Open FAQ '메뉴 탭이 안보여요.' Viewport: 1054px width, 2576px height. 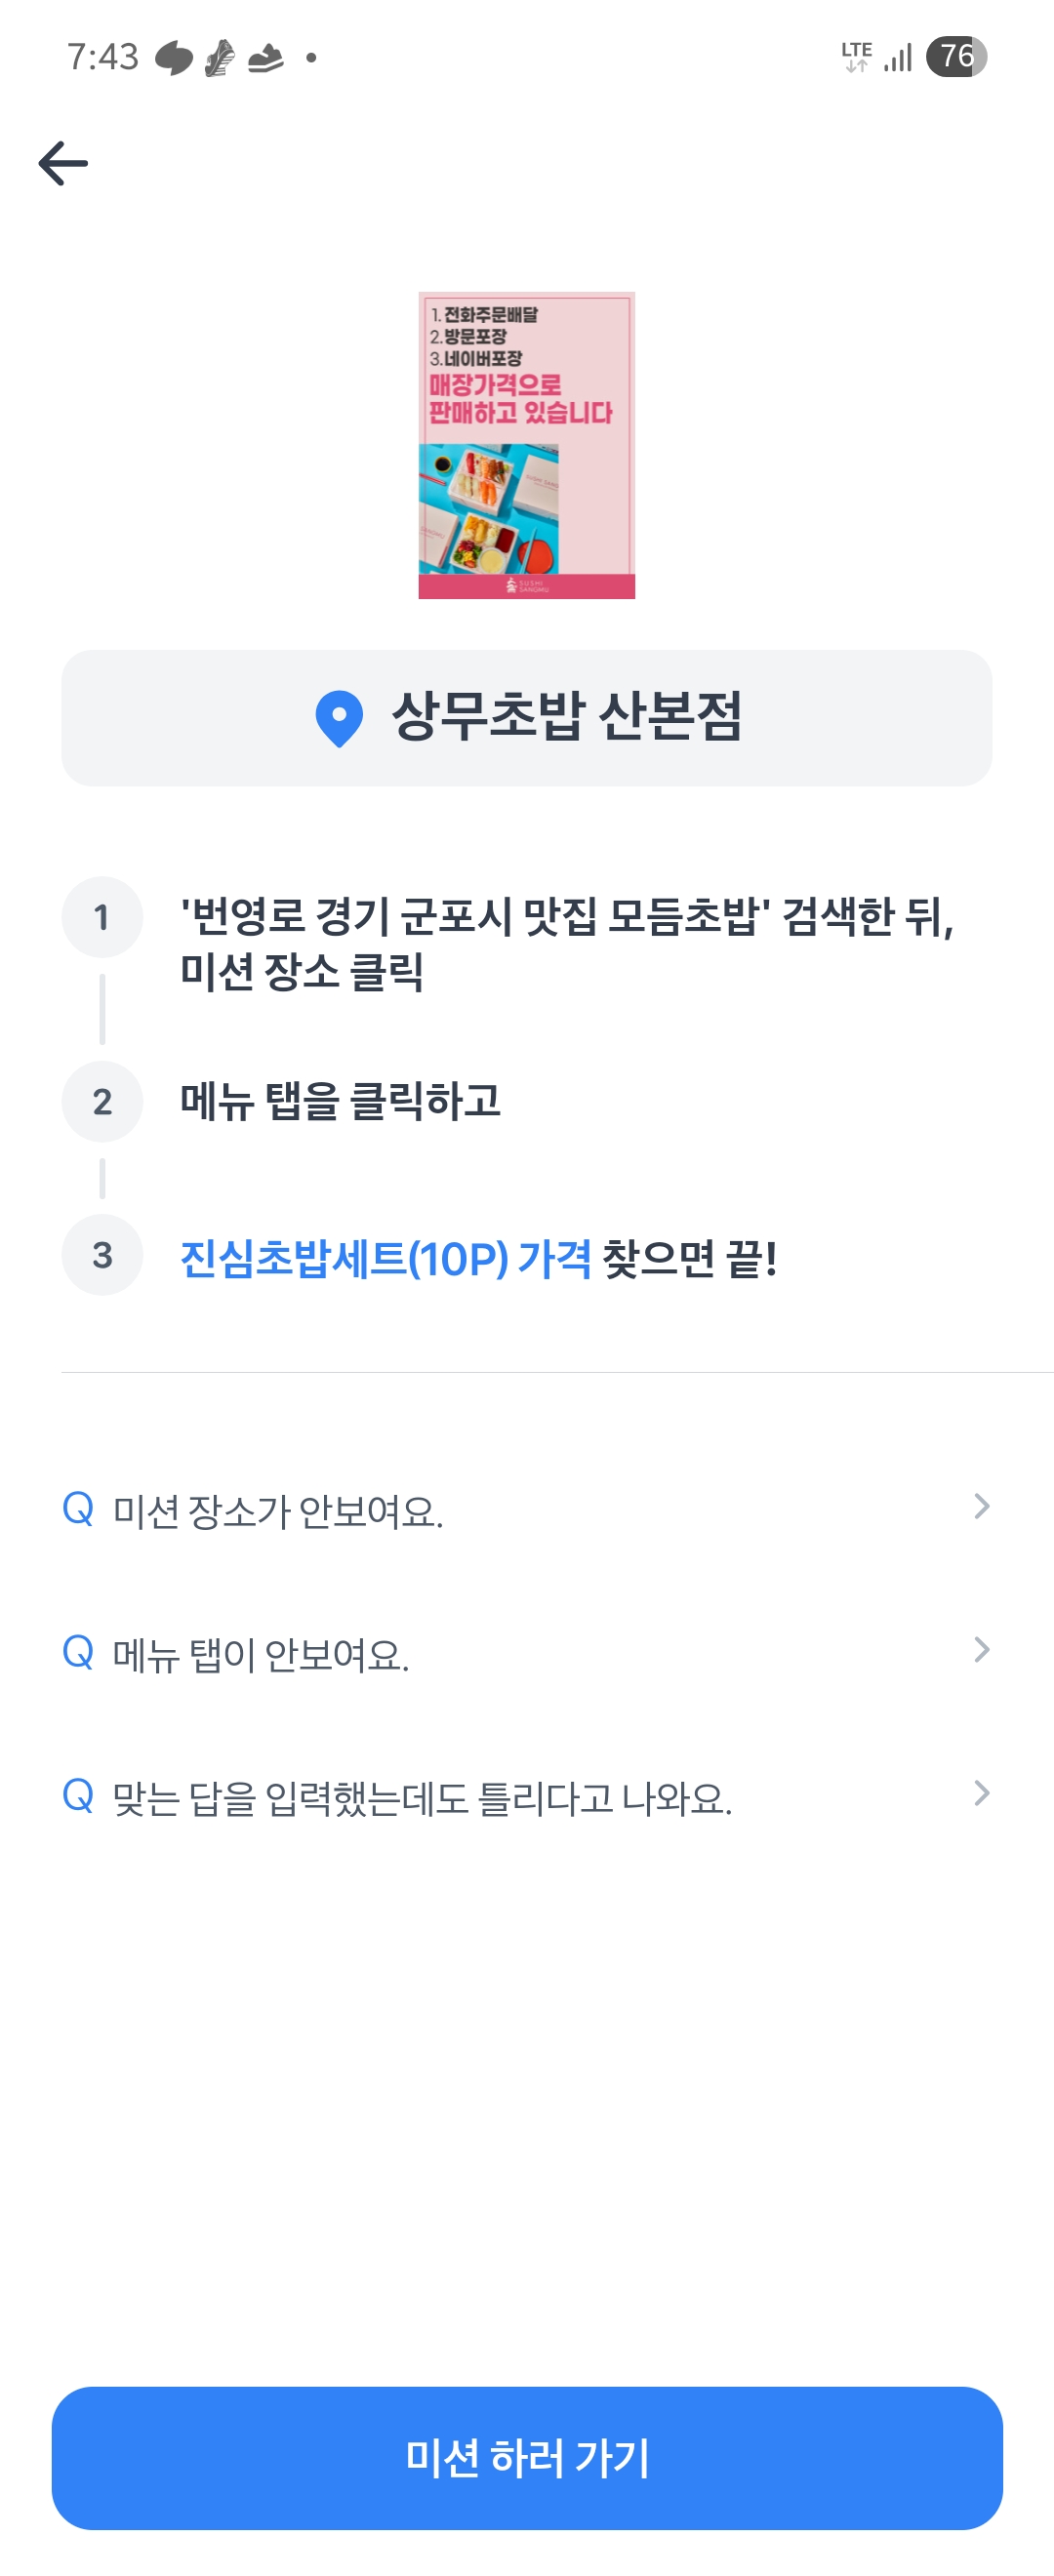point(261,1655)
